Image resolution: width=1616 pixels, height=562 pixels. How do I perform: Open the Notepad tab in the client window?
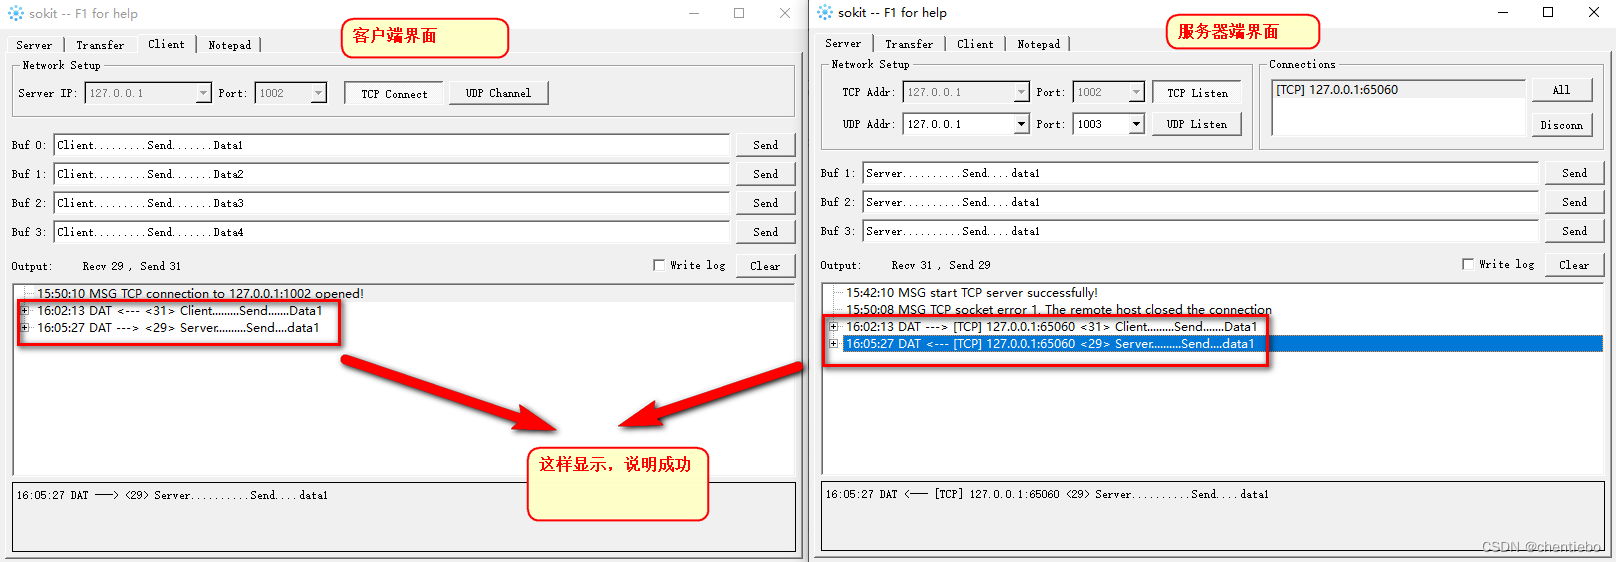point(230,45)
